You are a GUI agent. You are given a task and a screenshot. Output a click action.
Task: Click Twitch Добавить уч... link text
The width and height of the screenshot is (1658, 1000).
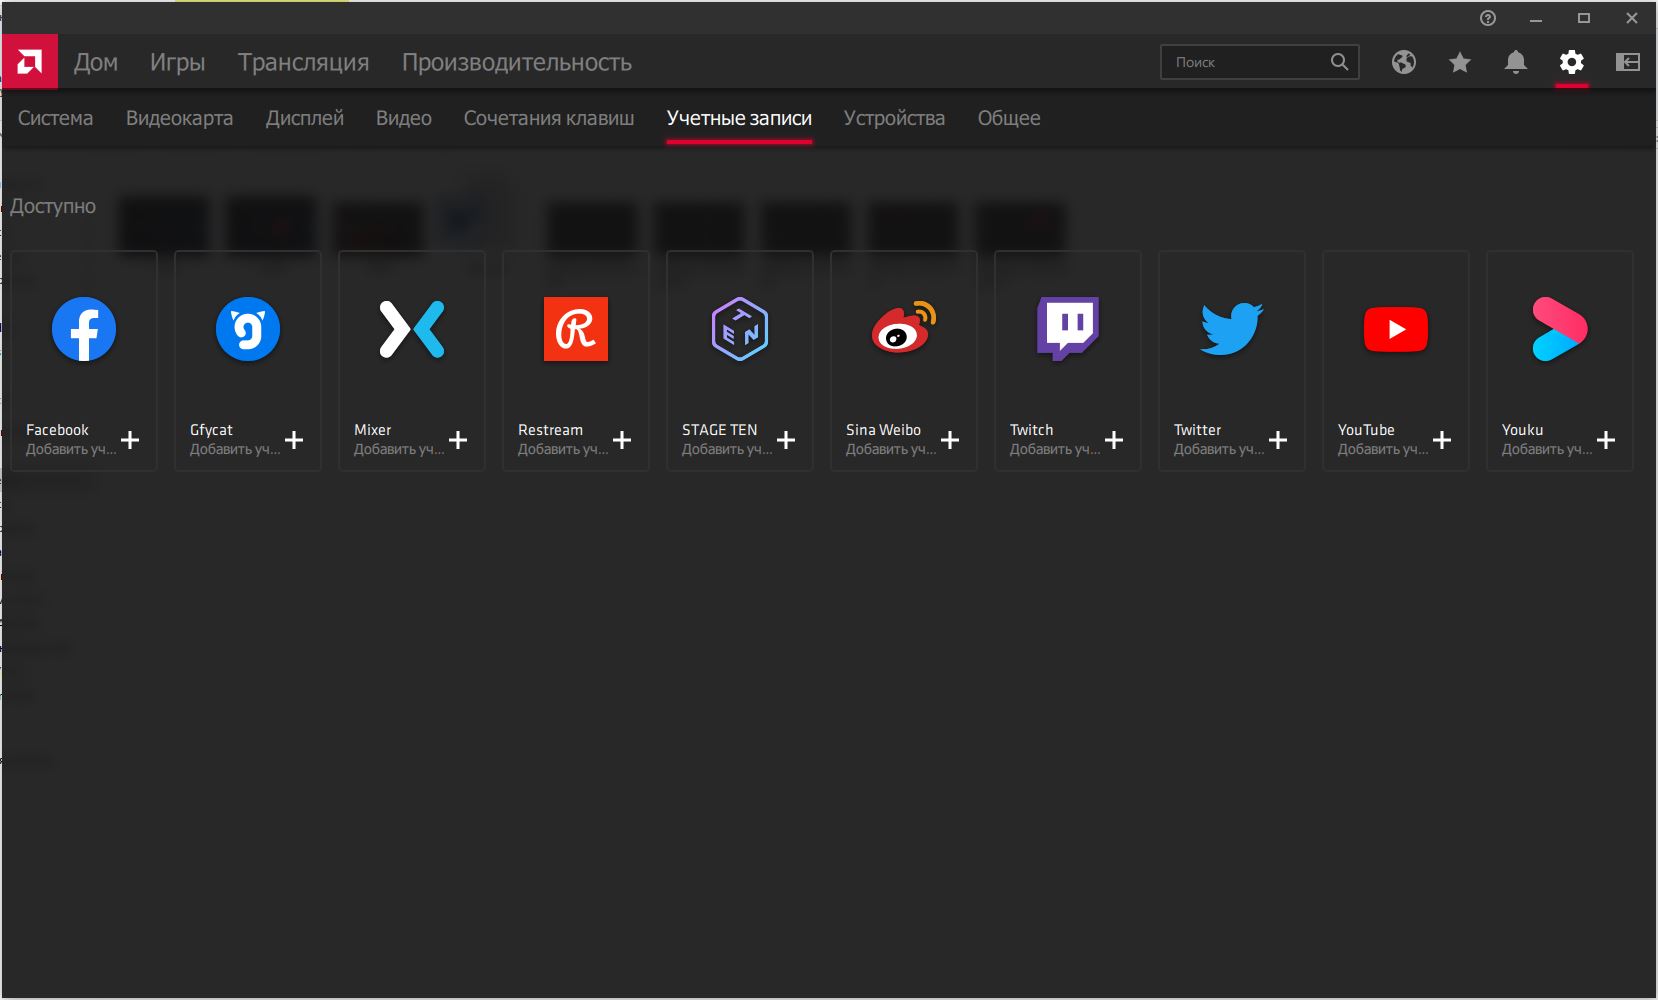point(1055,450)
